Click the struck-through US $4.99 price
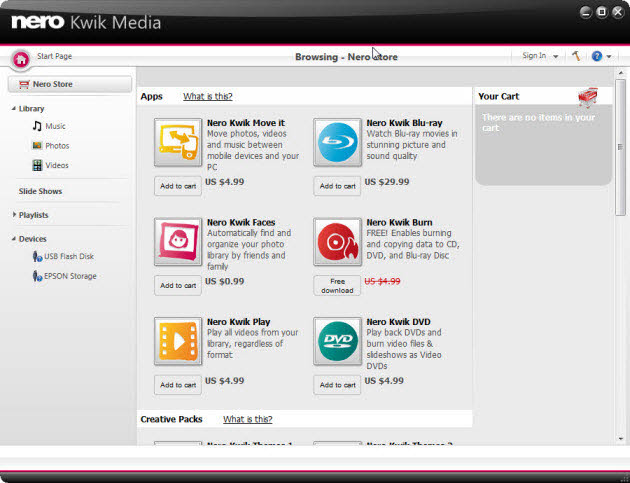Screen dimensions: 630x483 (382, 281)
